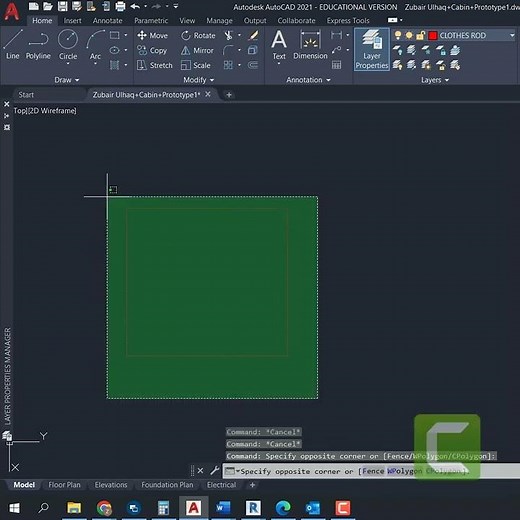Activate the Scale command
This screenshot has width=520, height=520.
pos(196,65)
